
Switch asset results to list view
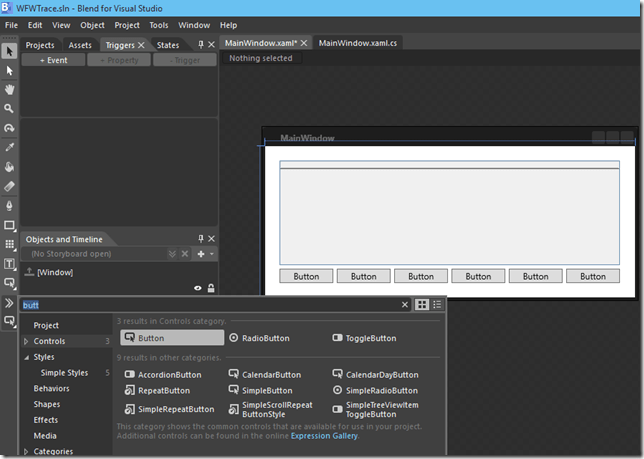pyautogui.click(x=437, y=304)
